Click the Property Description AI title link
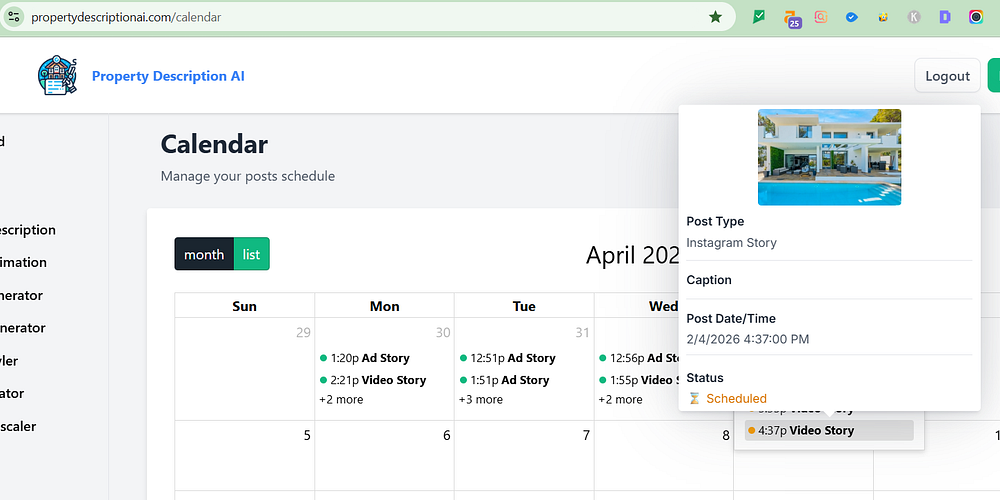Screen dimensions: 1000x500 pyautogui.click(x=168, y=76)
